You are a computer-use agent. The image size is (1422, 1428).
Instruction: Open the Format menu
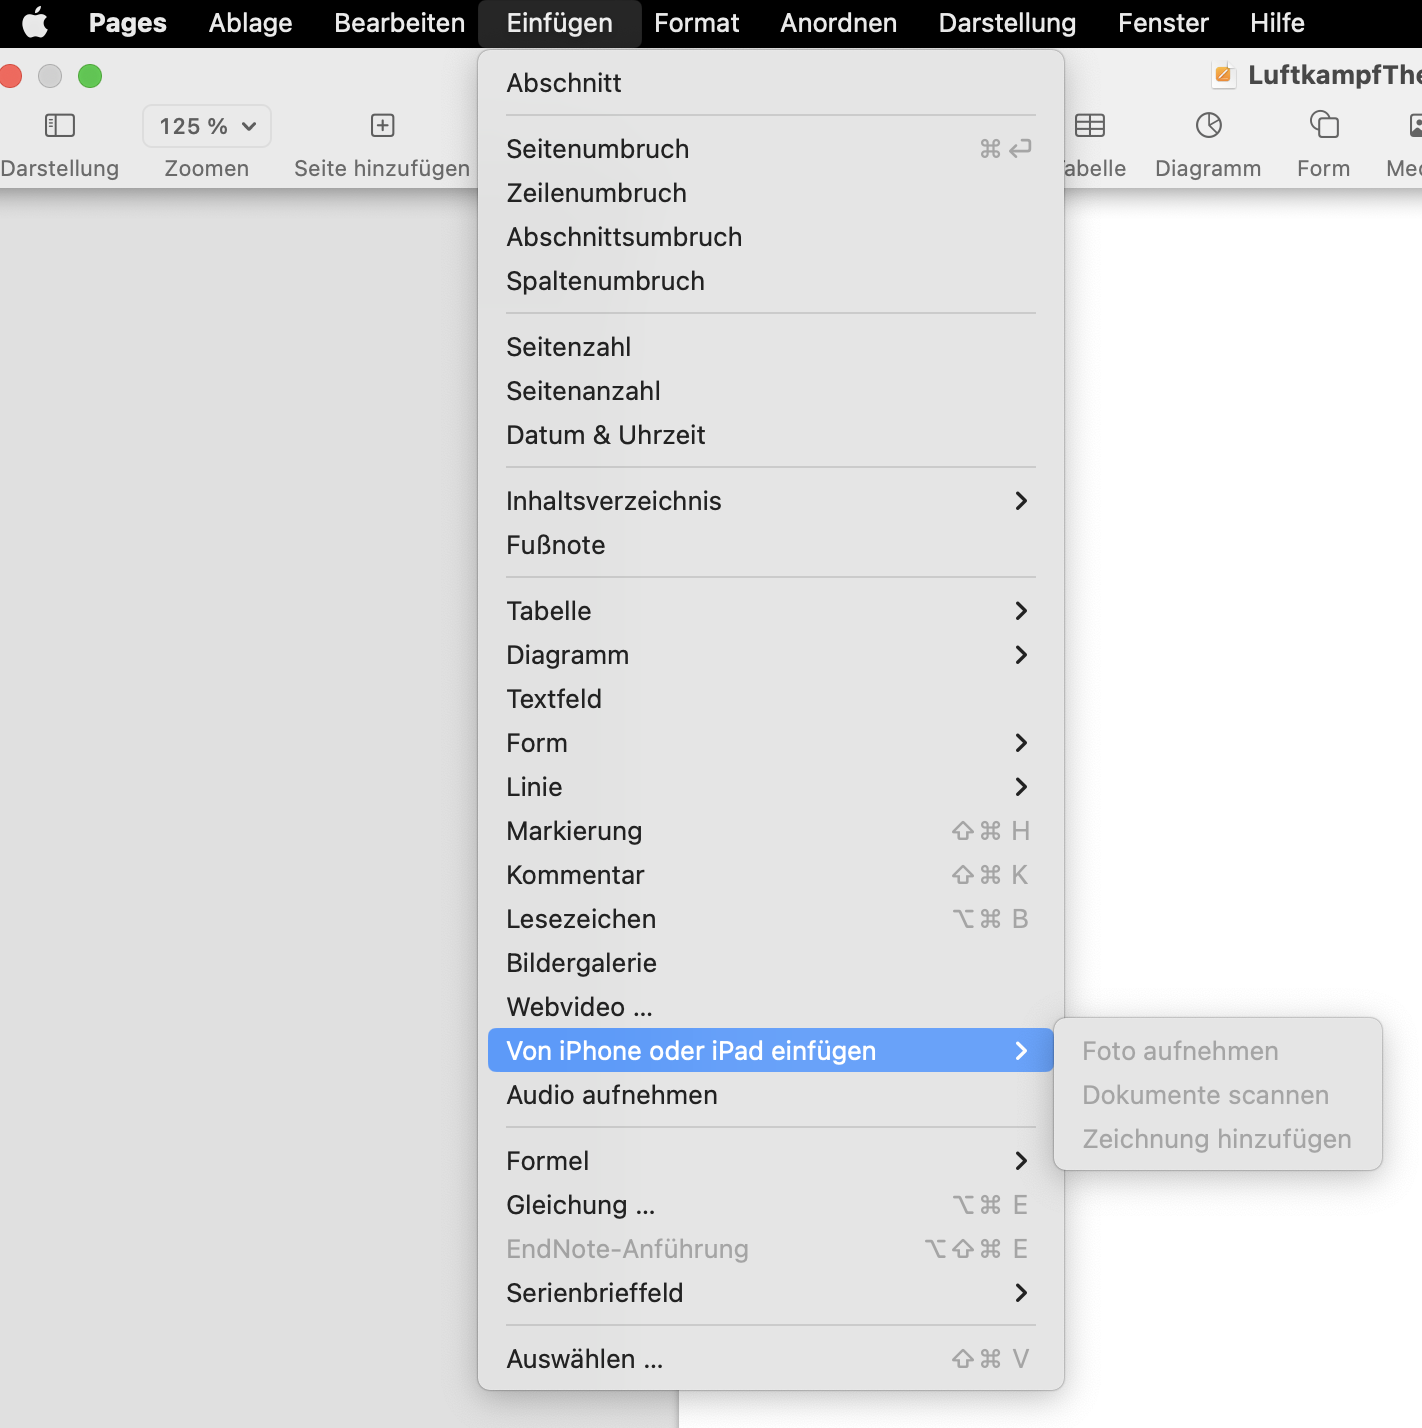[x=697, y=23]
